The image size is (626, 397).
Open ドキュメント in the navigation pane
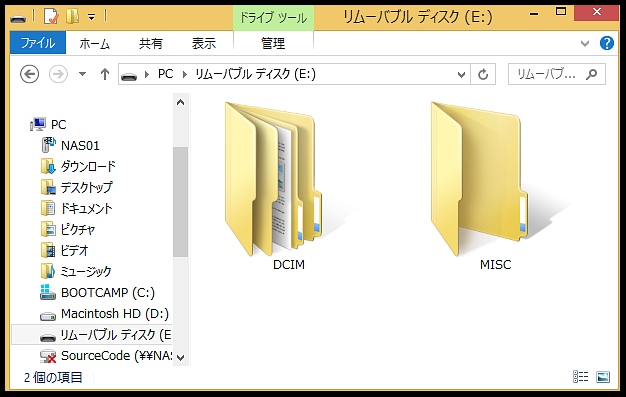pos(87,208)
